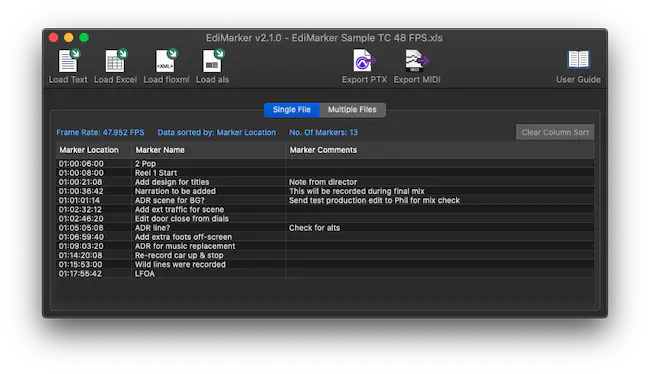
Task: Click the green zoom window button
Action: [84, 38]
